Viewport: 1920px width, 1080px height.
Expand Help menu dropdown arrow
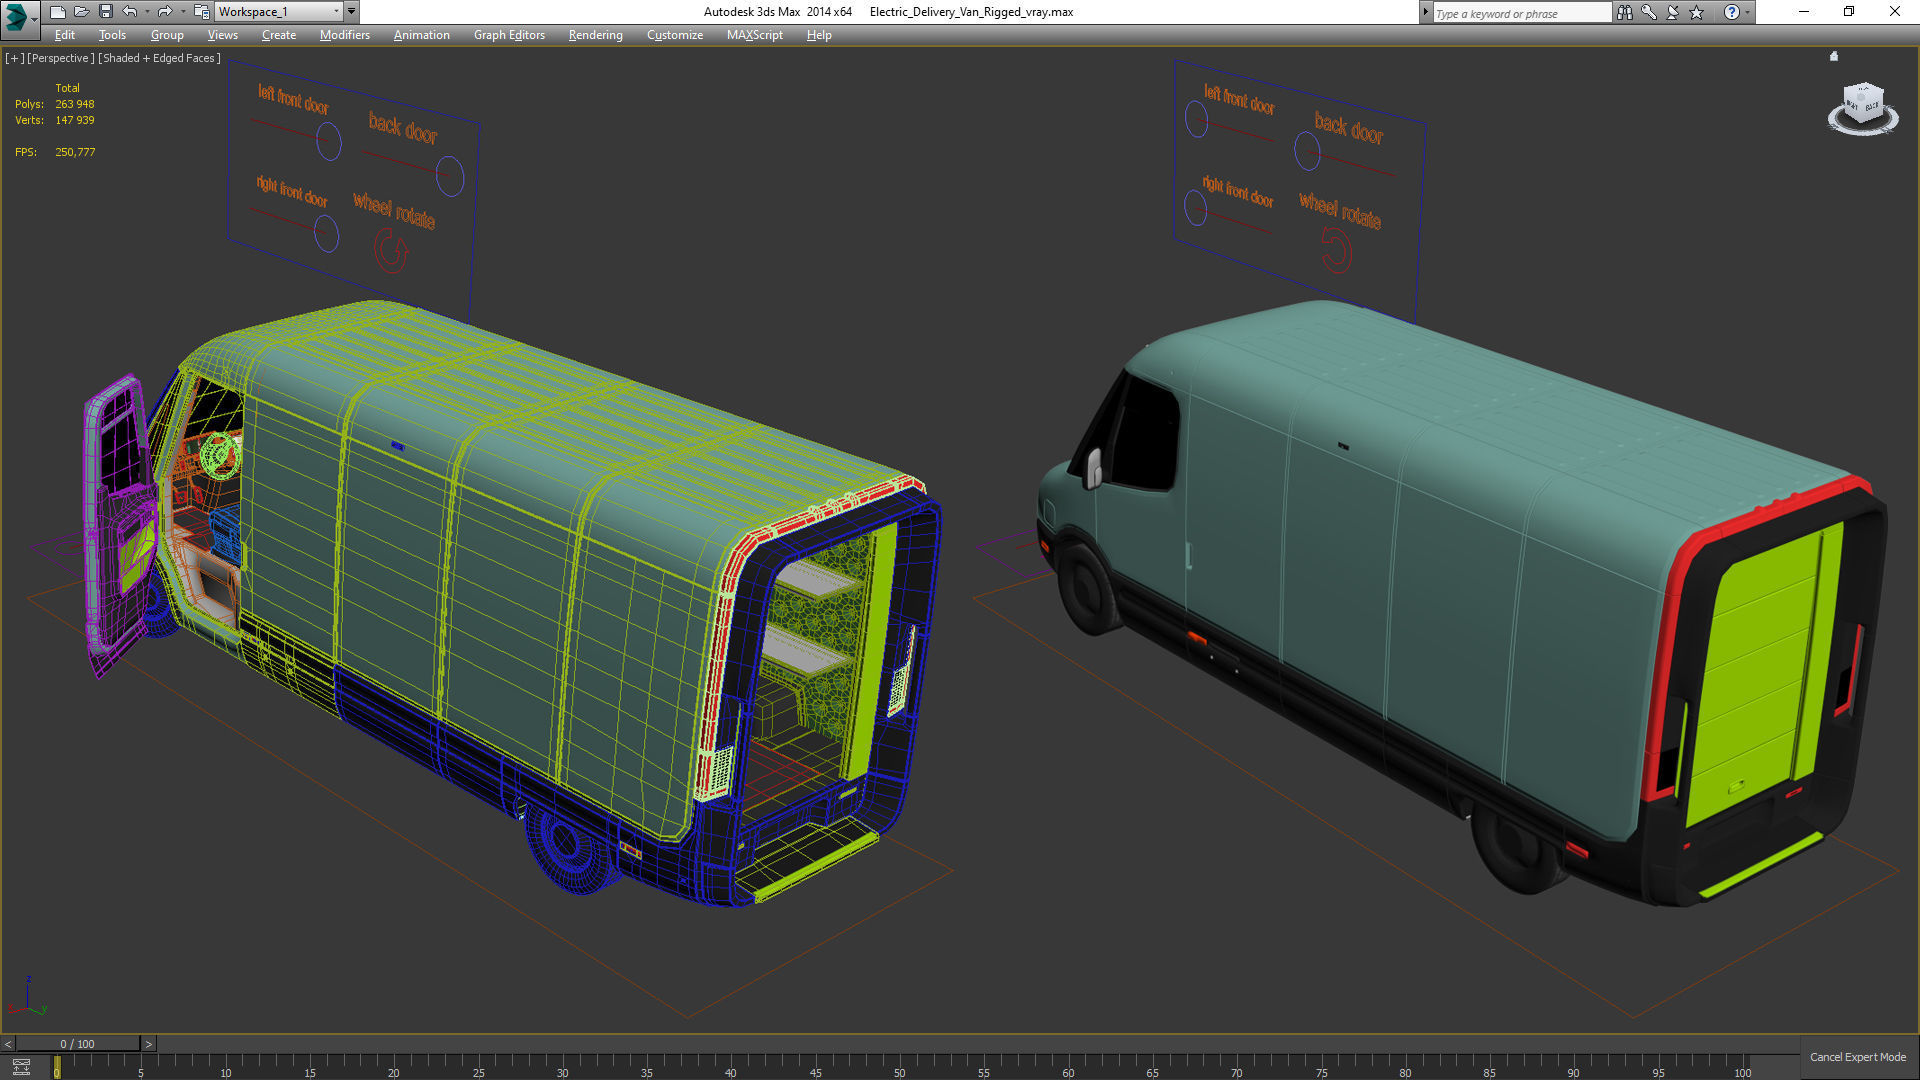pos(1747,12)
